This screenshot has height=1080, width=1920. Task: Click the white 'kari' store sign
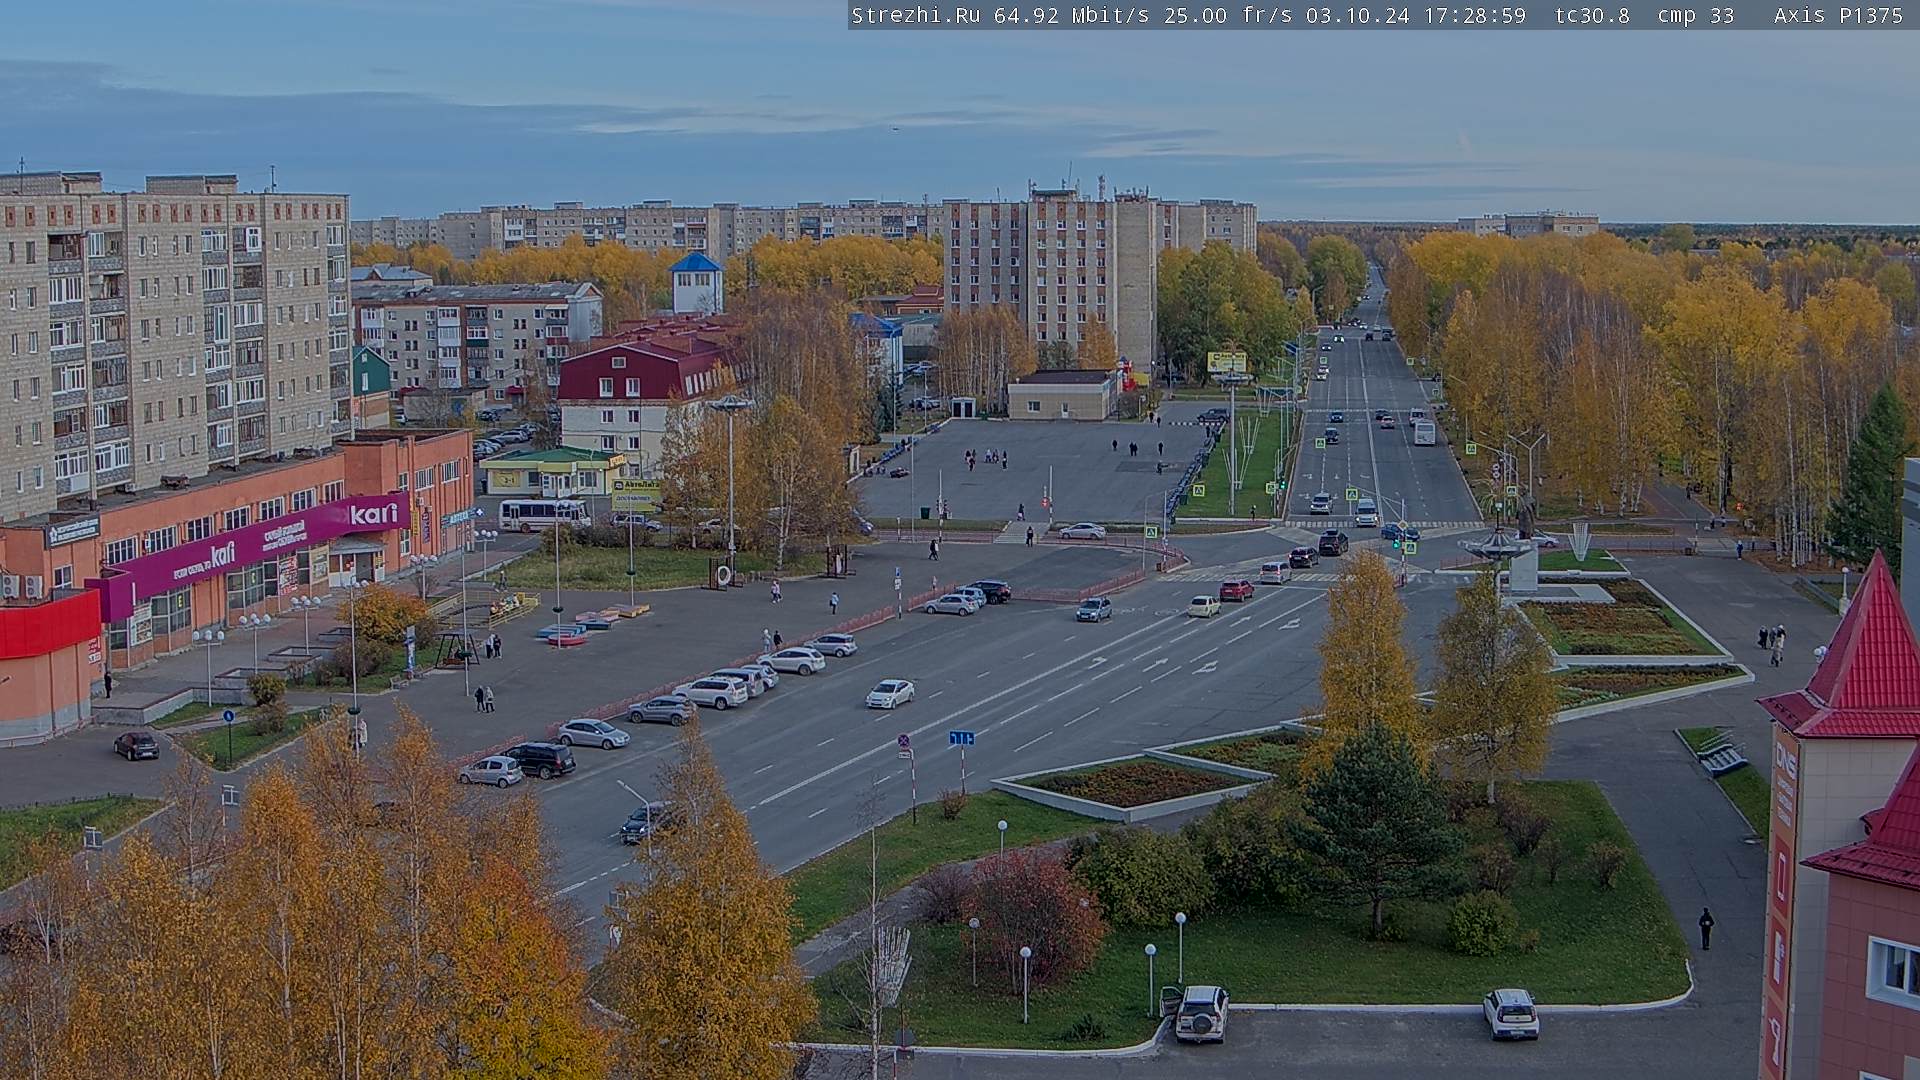click(374, 514)
